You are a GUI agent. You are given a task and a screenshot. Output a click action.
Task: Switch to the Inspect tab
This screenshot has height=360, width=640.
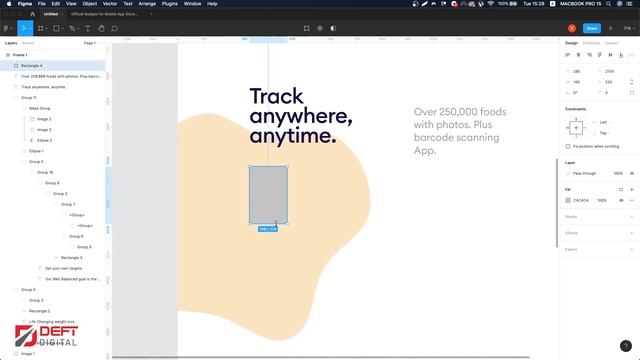point(612,43)
